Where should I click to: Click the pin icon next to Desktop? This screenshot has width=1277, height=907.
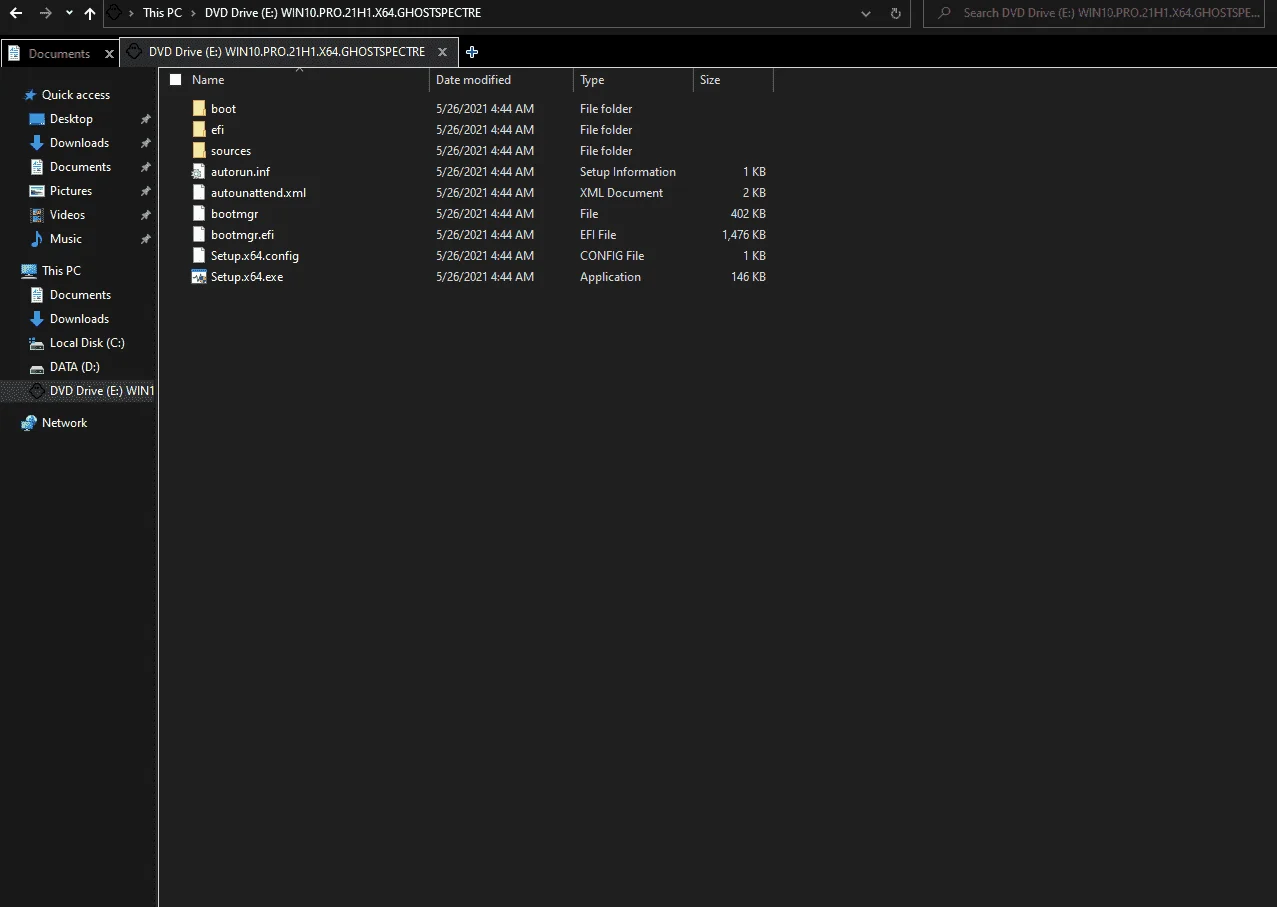[145, 119]
